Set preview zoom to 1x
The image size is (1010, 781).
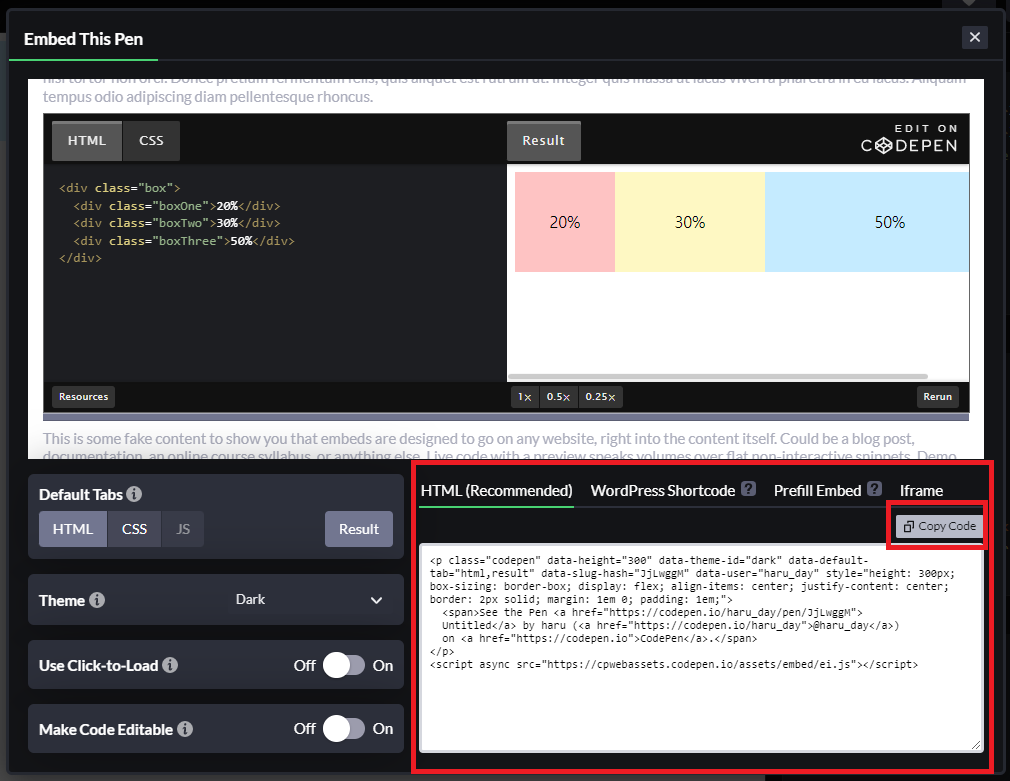525,397
